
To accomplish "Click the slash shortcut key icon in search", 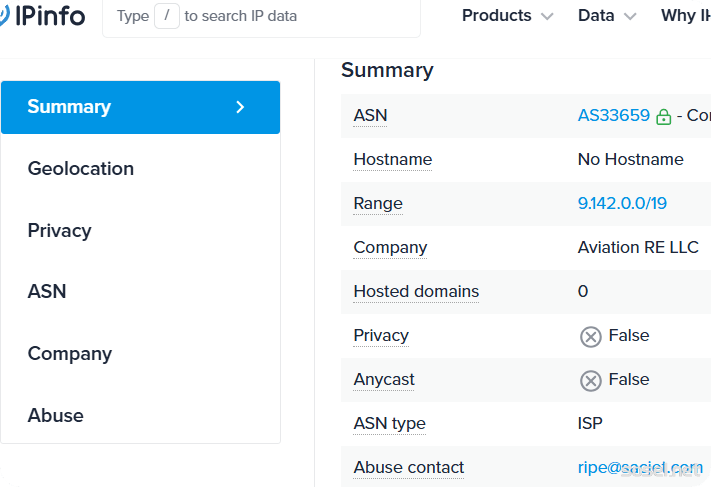I will 167,16.
